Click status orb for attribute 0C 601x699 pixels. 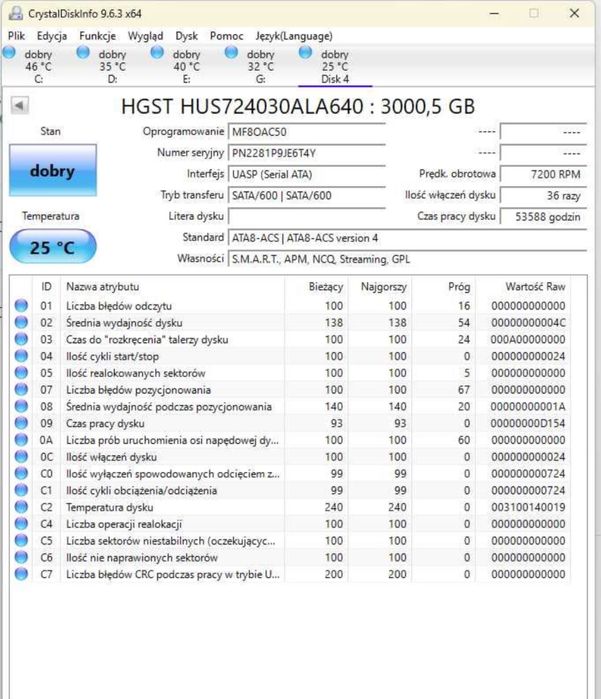21,456
